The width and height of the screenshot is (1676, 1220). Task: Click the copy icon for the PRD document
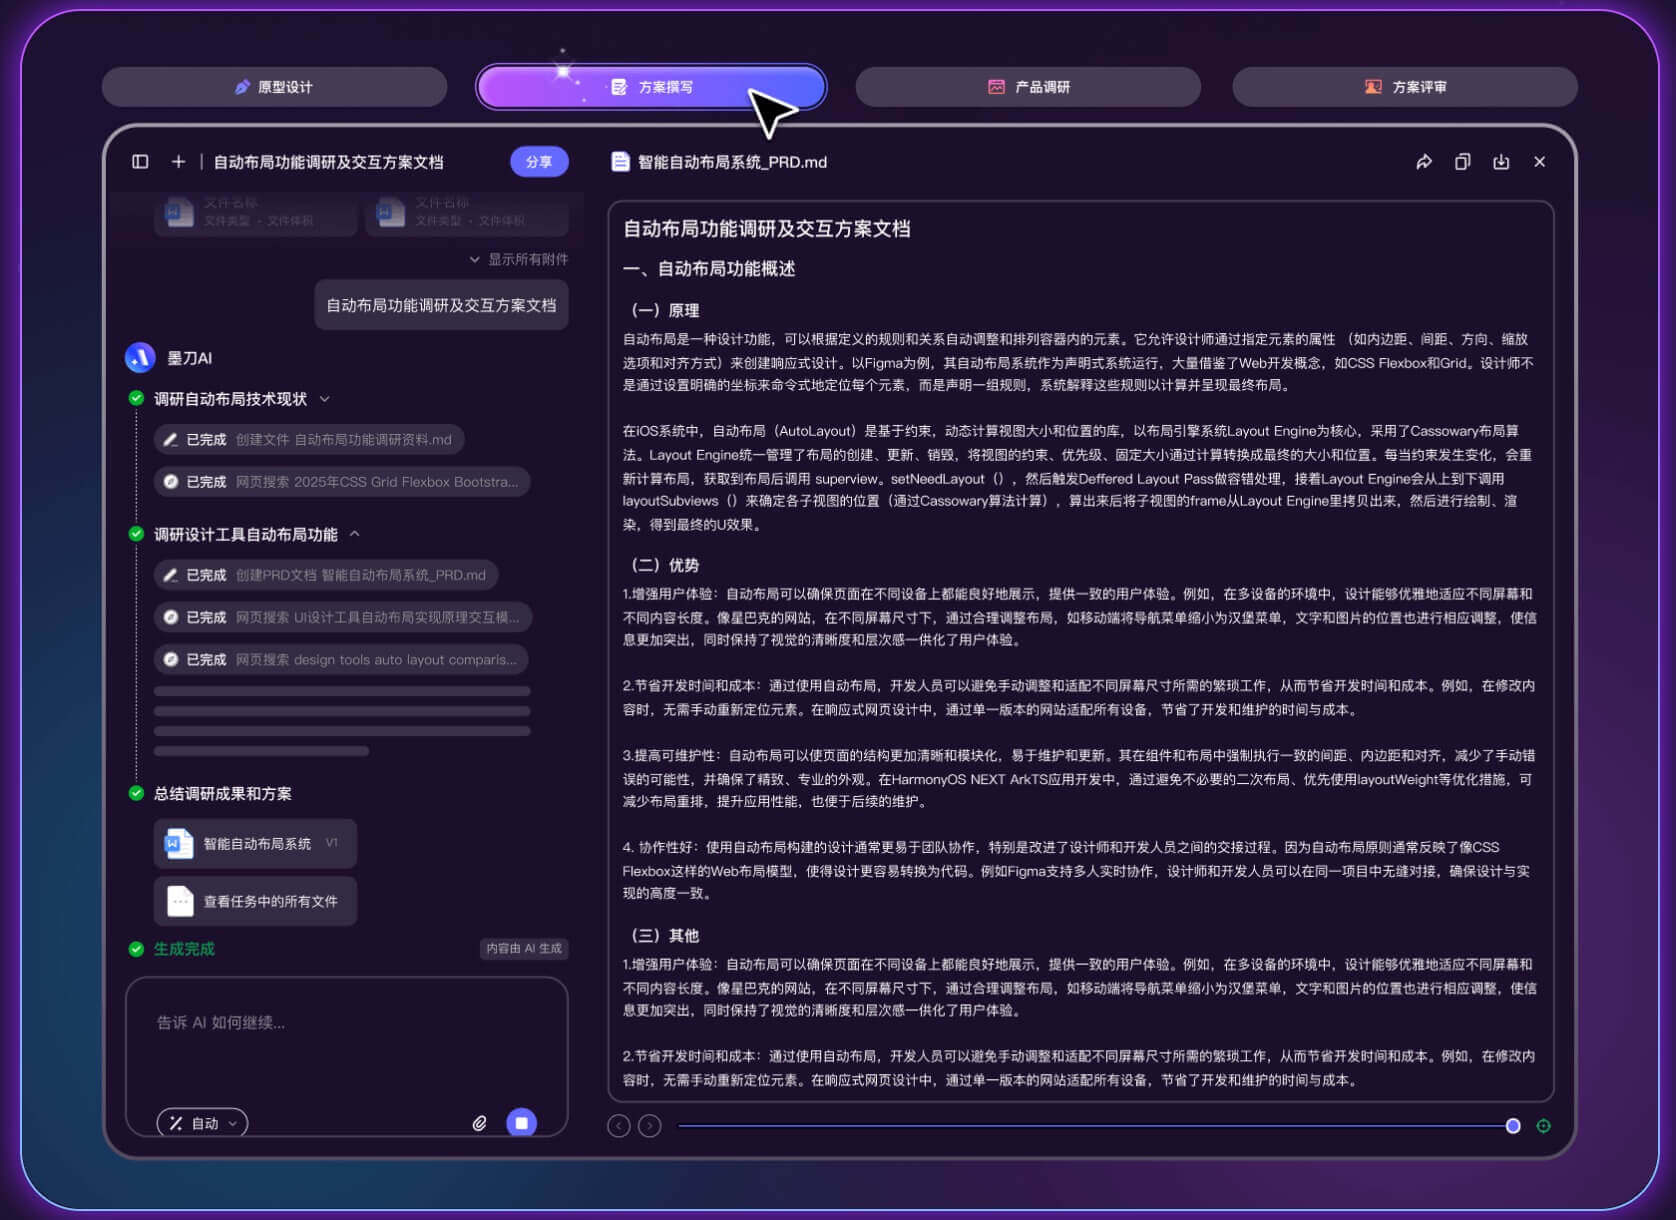(1462, 161)
